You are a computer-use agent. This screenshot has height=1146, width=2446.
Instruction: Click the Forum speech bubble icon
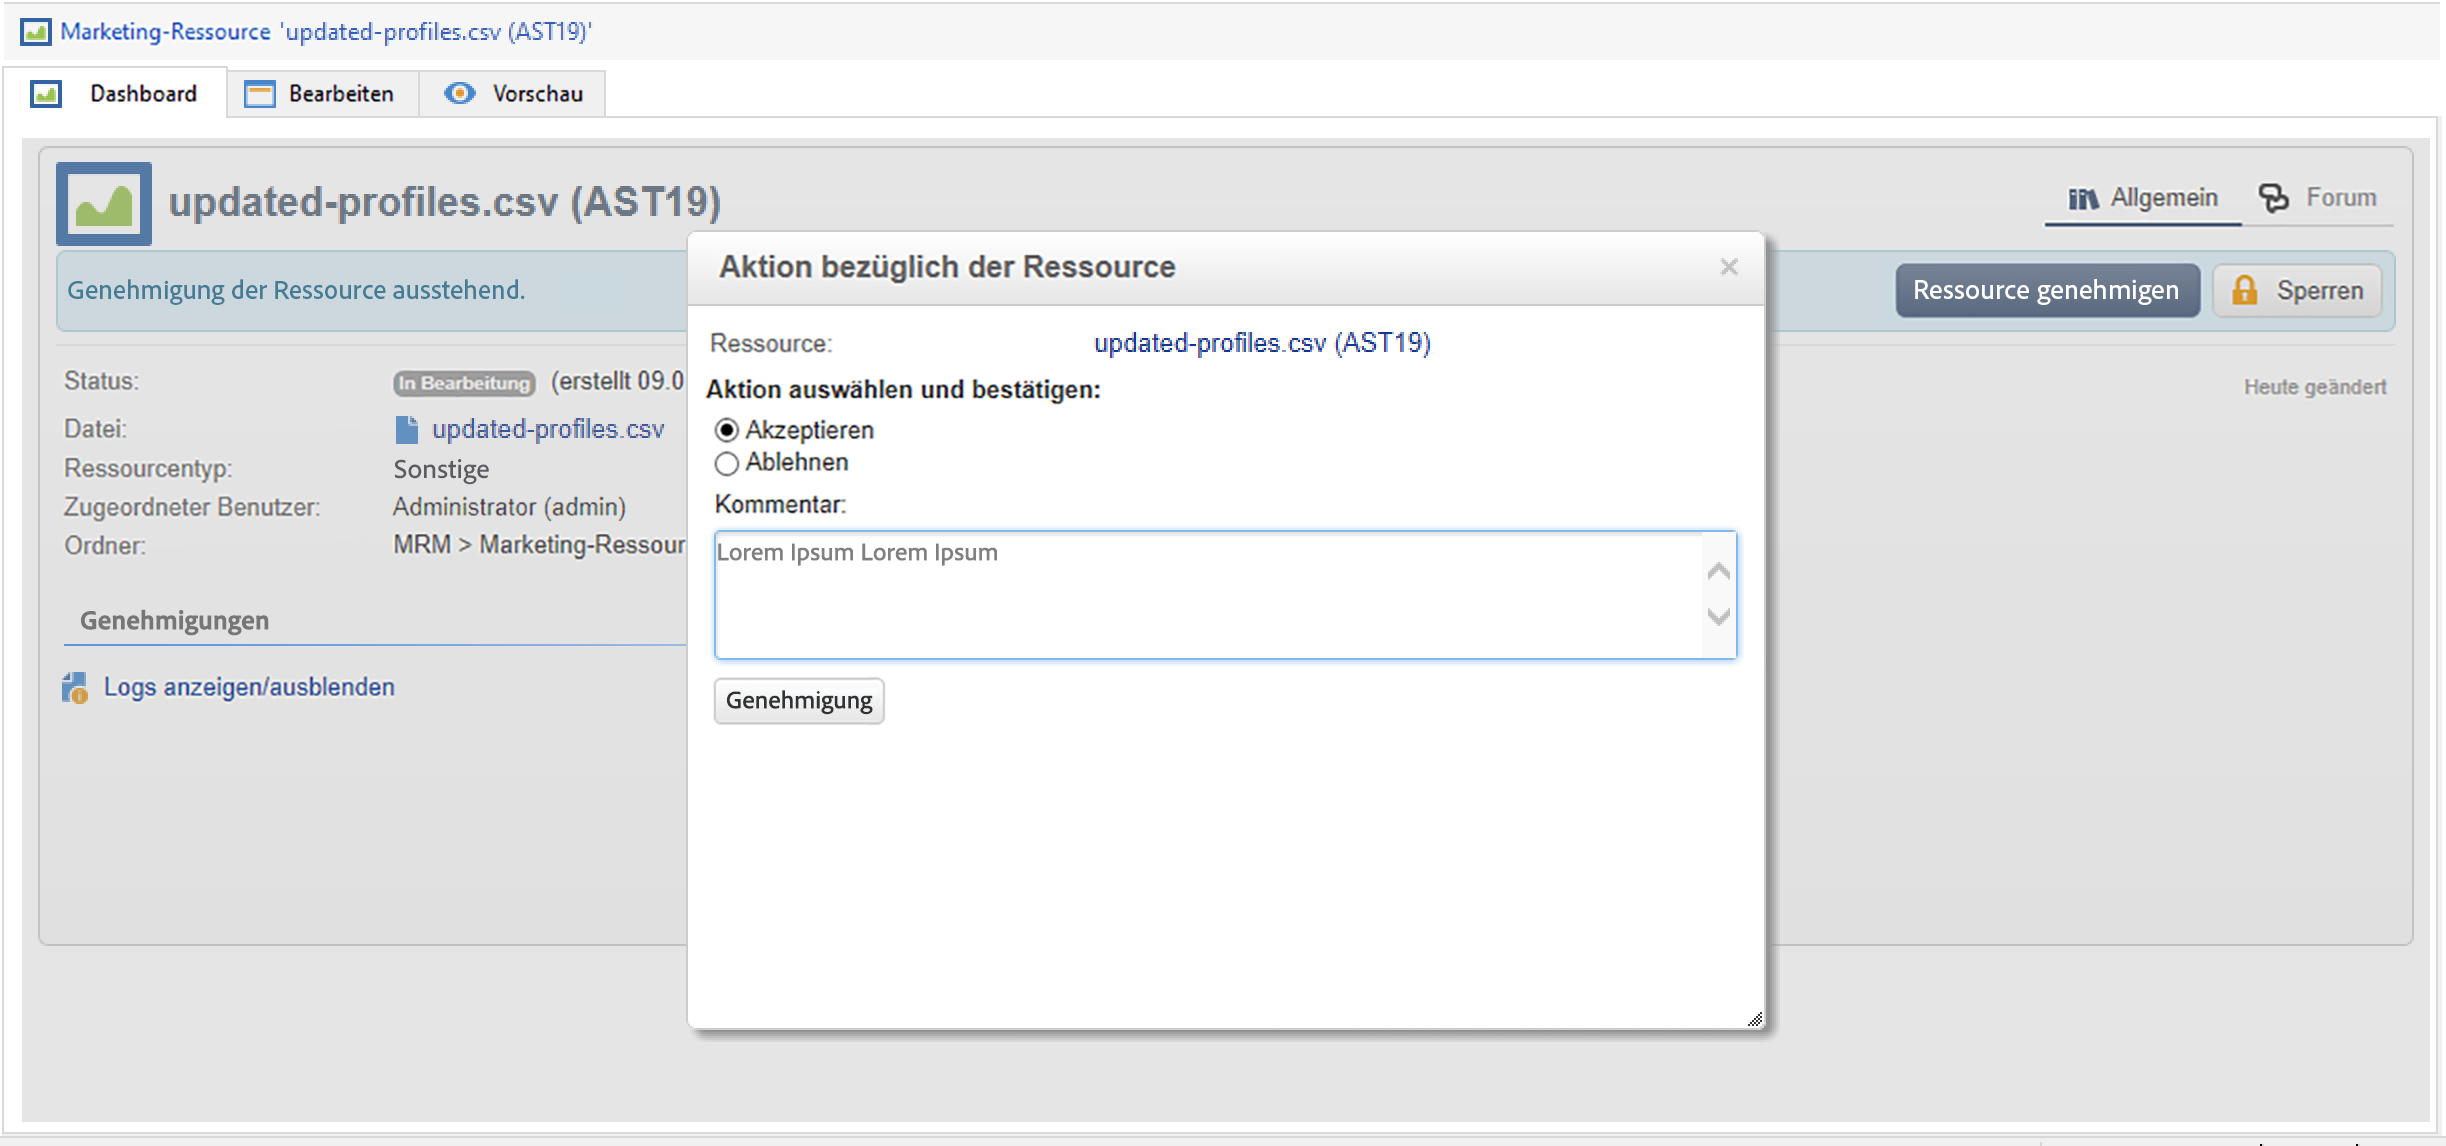pyautogui.click(x=2273, y=198)
